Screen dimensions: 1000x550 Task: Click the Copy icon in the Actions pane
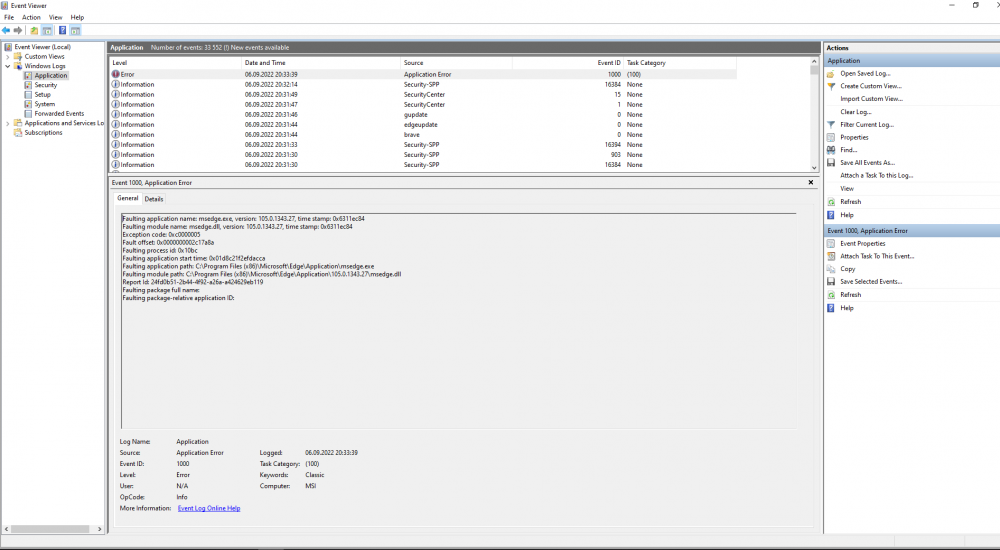click(x=831, y=269)
